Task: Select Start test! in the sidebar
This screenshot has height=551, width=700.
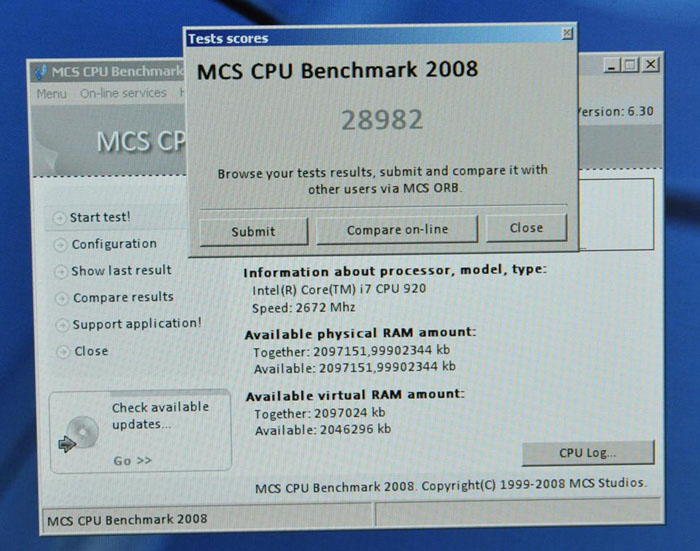Action: pyautogui.click(x=100, y=217)
